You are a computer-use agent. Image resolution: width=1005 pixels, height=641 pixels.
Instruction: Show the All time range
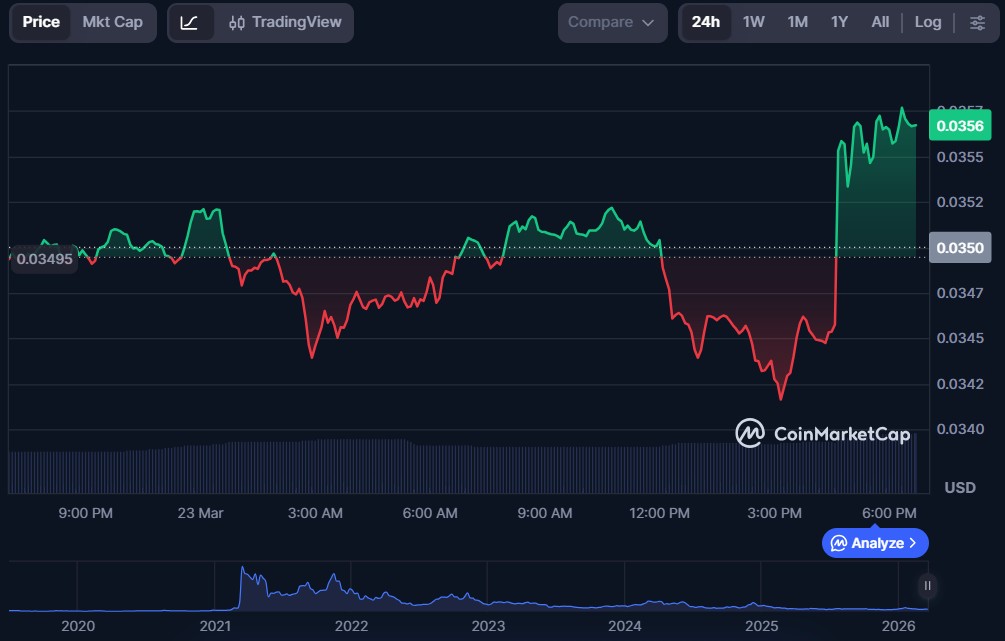pos(880,22)
